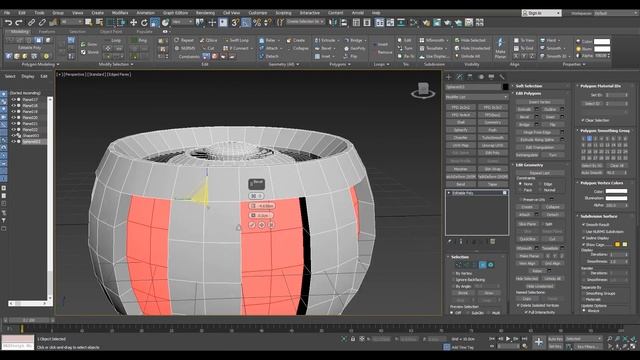This screenshot has width=640, height=360.
Task: Activate the Select and Scale tool
Action: (x=155, y=22)
